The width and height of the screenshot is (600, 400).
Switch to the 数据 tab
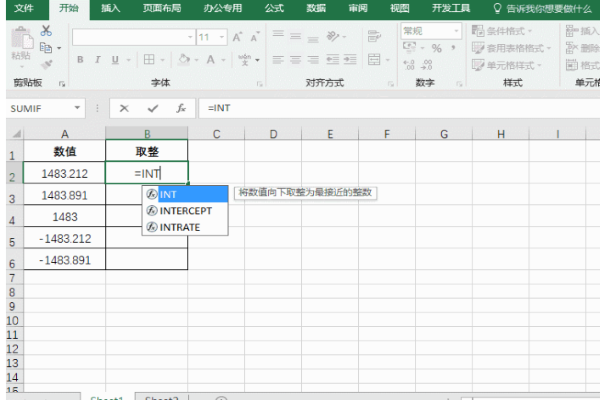tap(316, 8)
